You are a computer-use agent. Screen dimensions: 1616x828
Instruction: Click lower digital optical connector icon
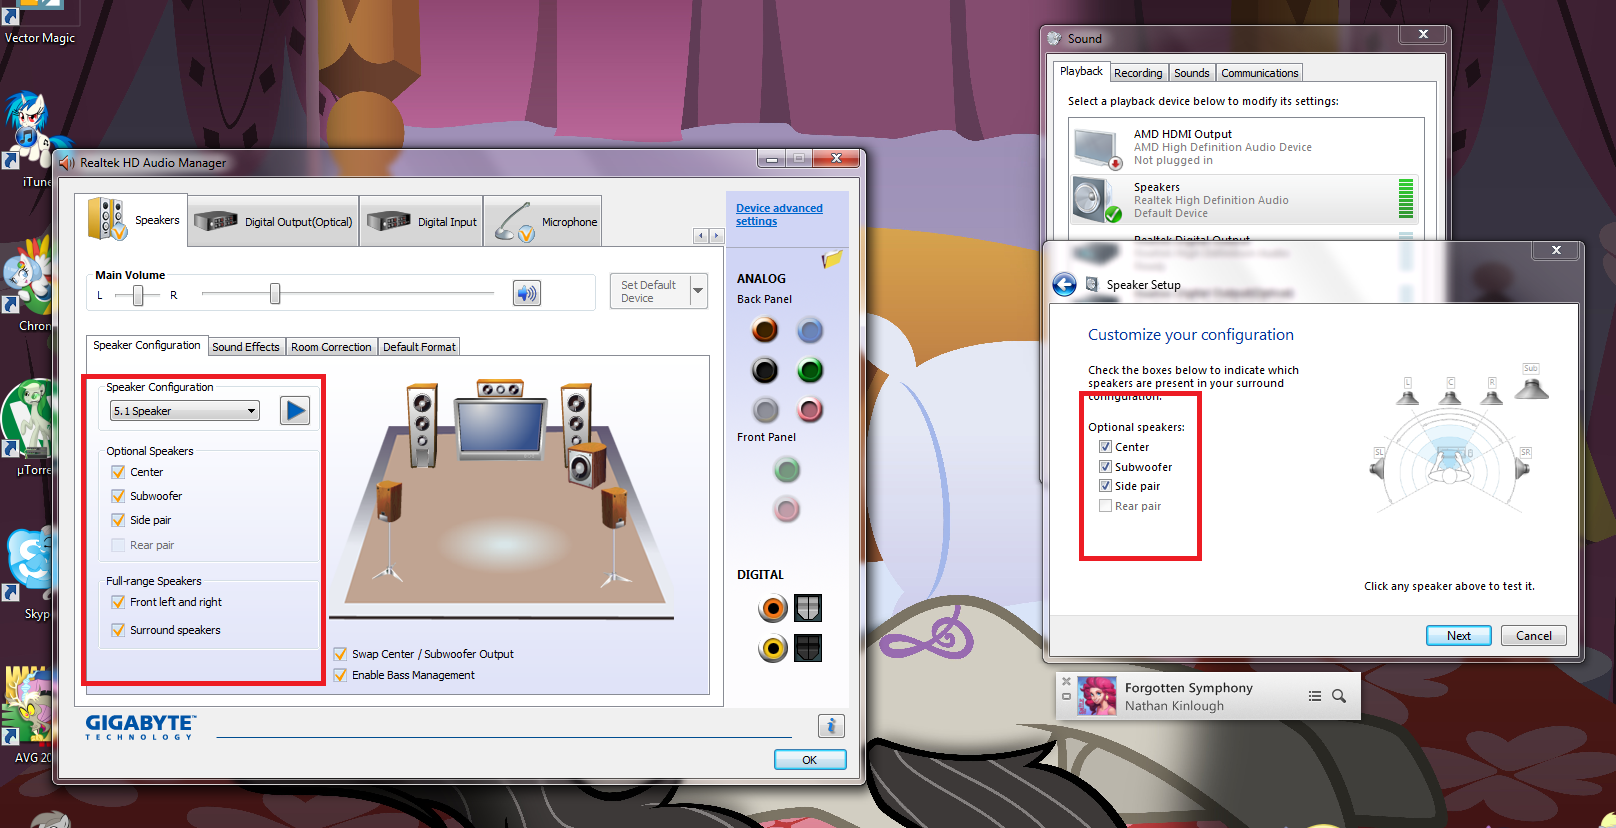(808, 648)
